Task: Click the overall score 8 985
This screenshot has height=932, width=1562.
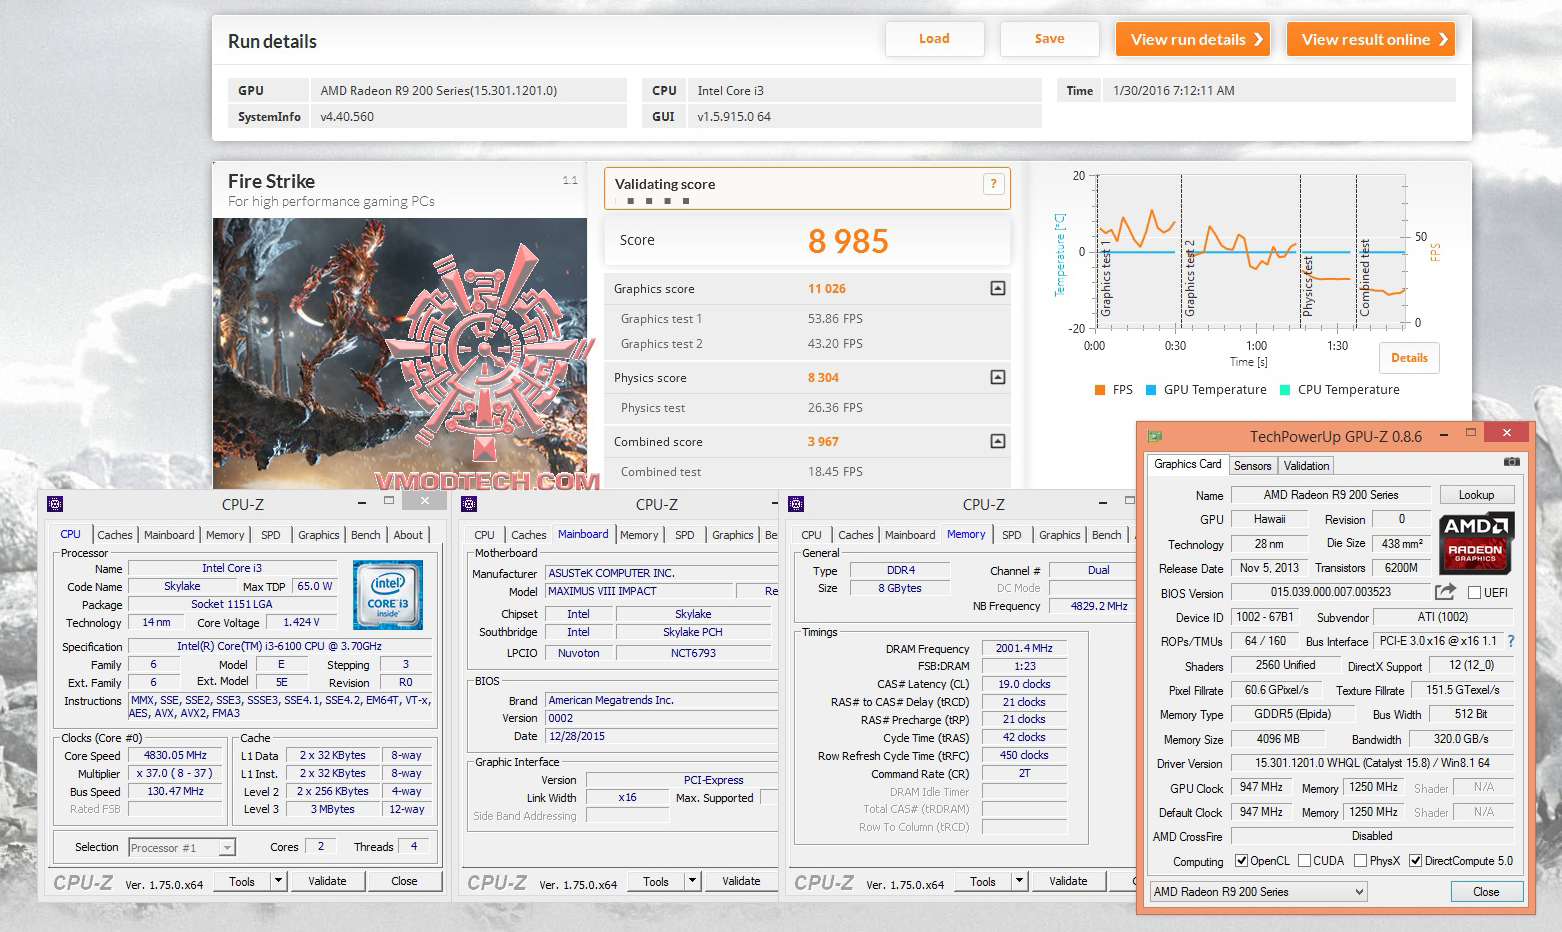Action: point(848,241)
